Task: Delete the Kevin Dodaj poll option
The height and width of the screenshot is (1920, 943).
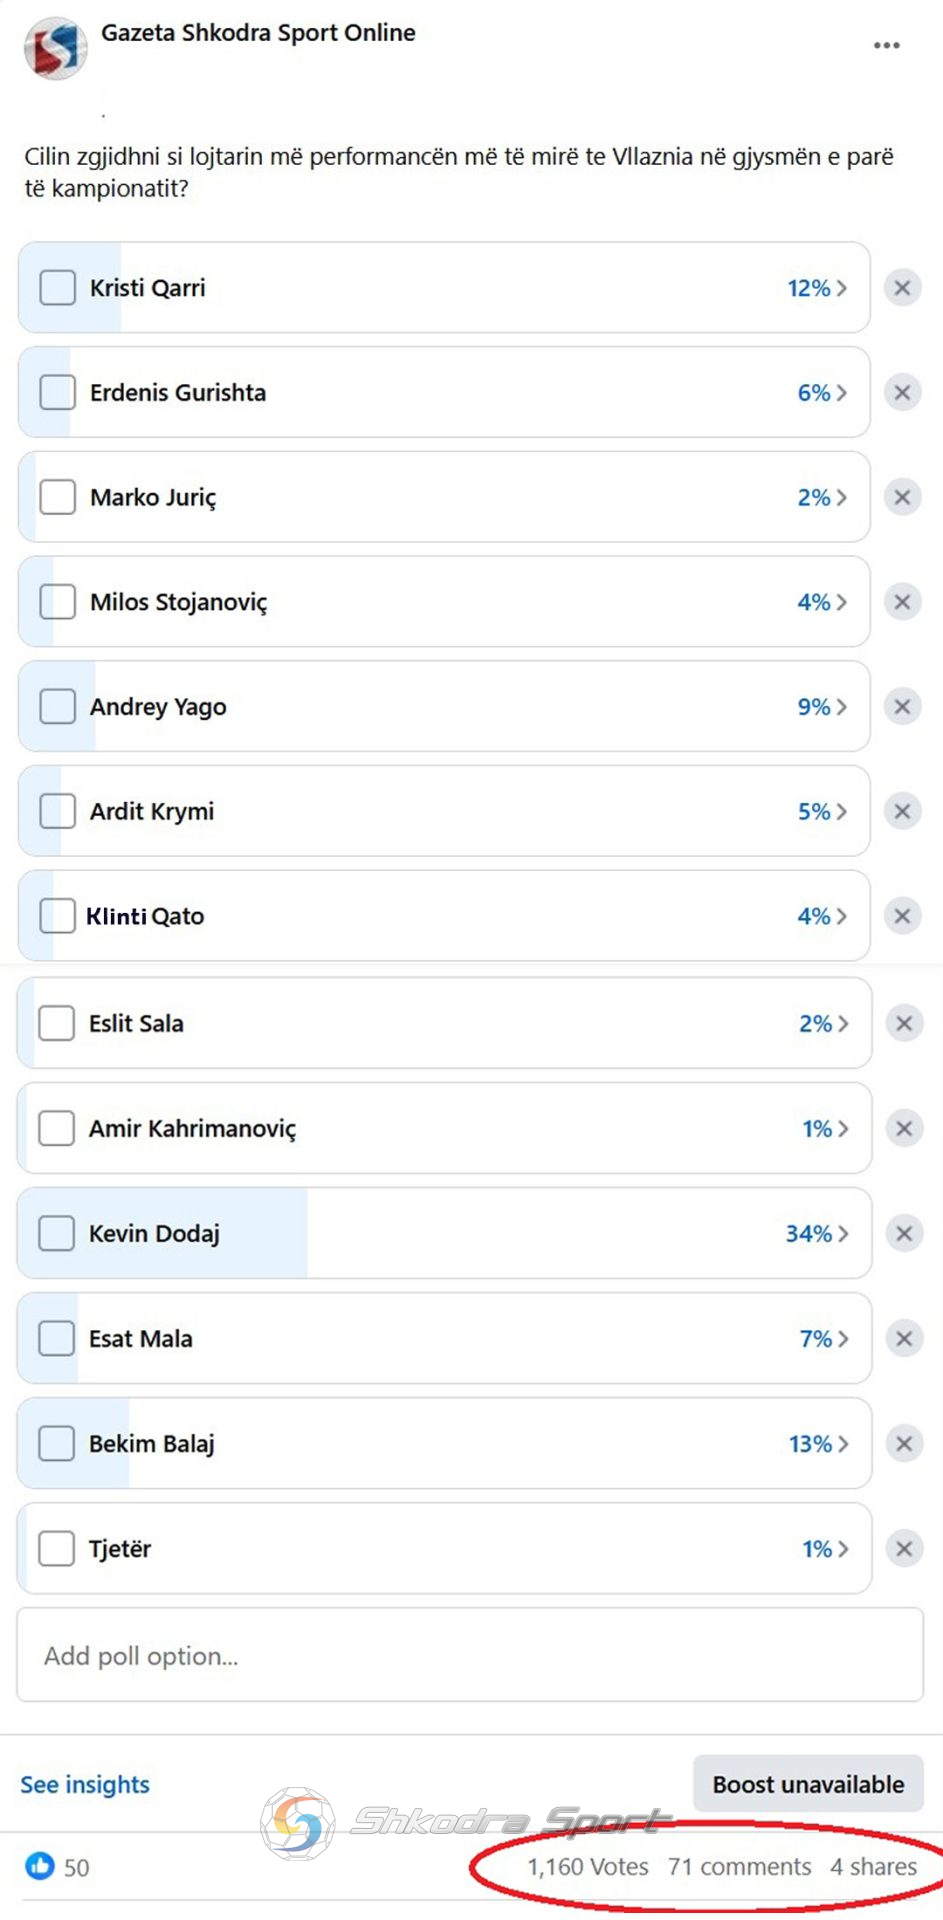Action: point(904,1233)
